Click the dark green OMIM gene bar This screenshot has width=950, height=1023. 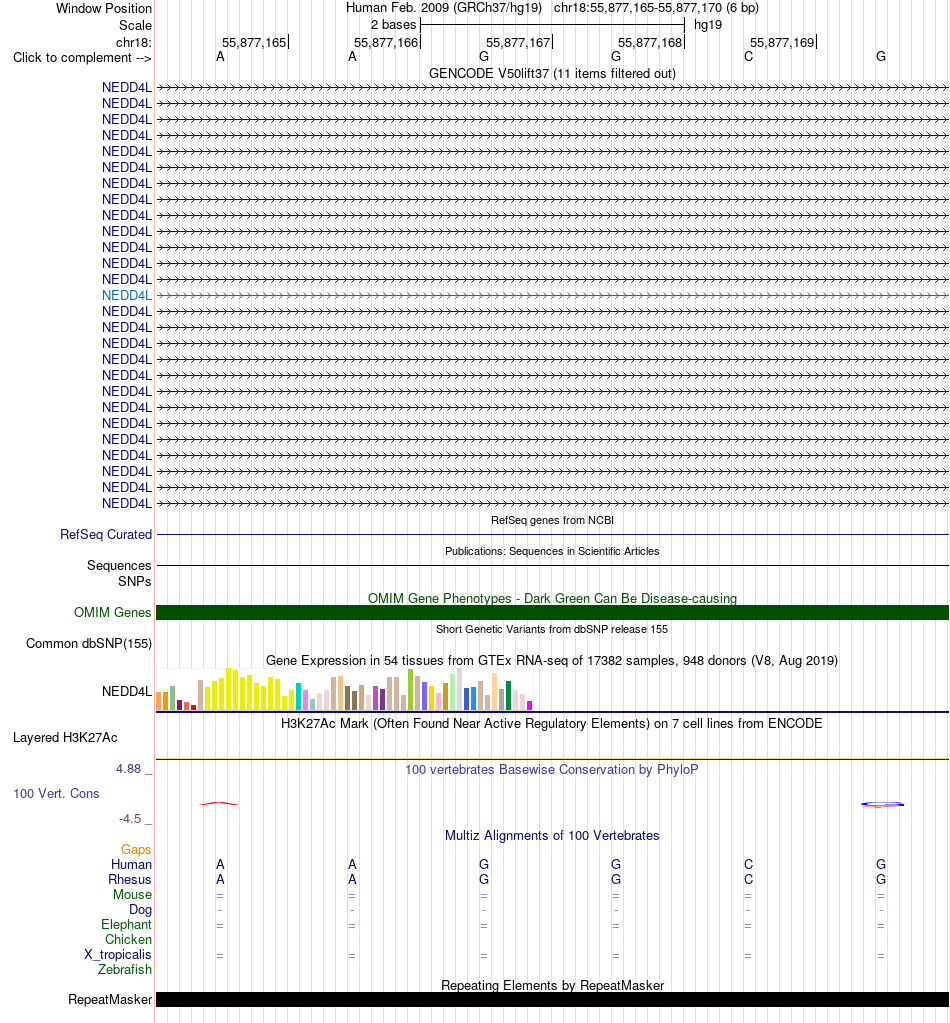[552, 613]
